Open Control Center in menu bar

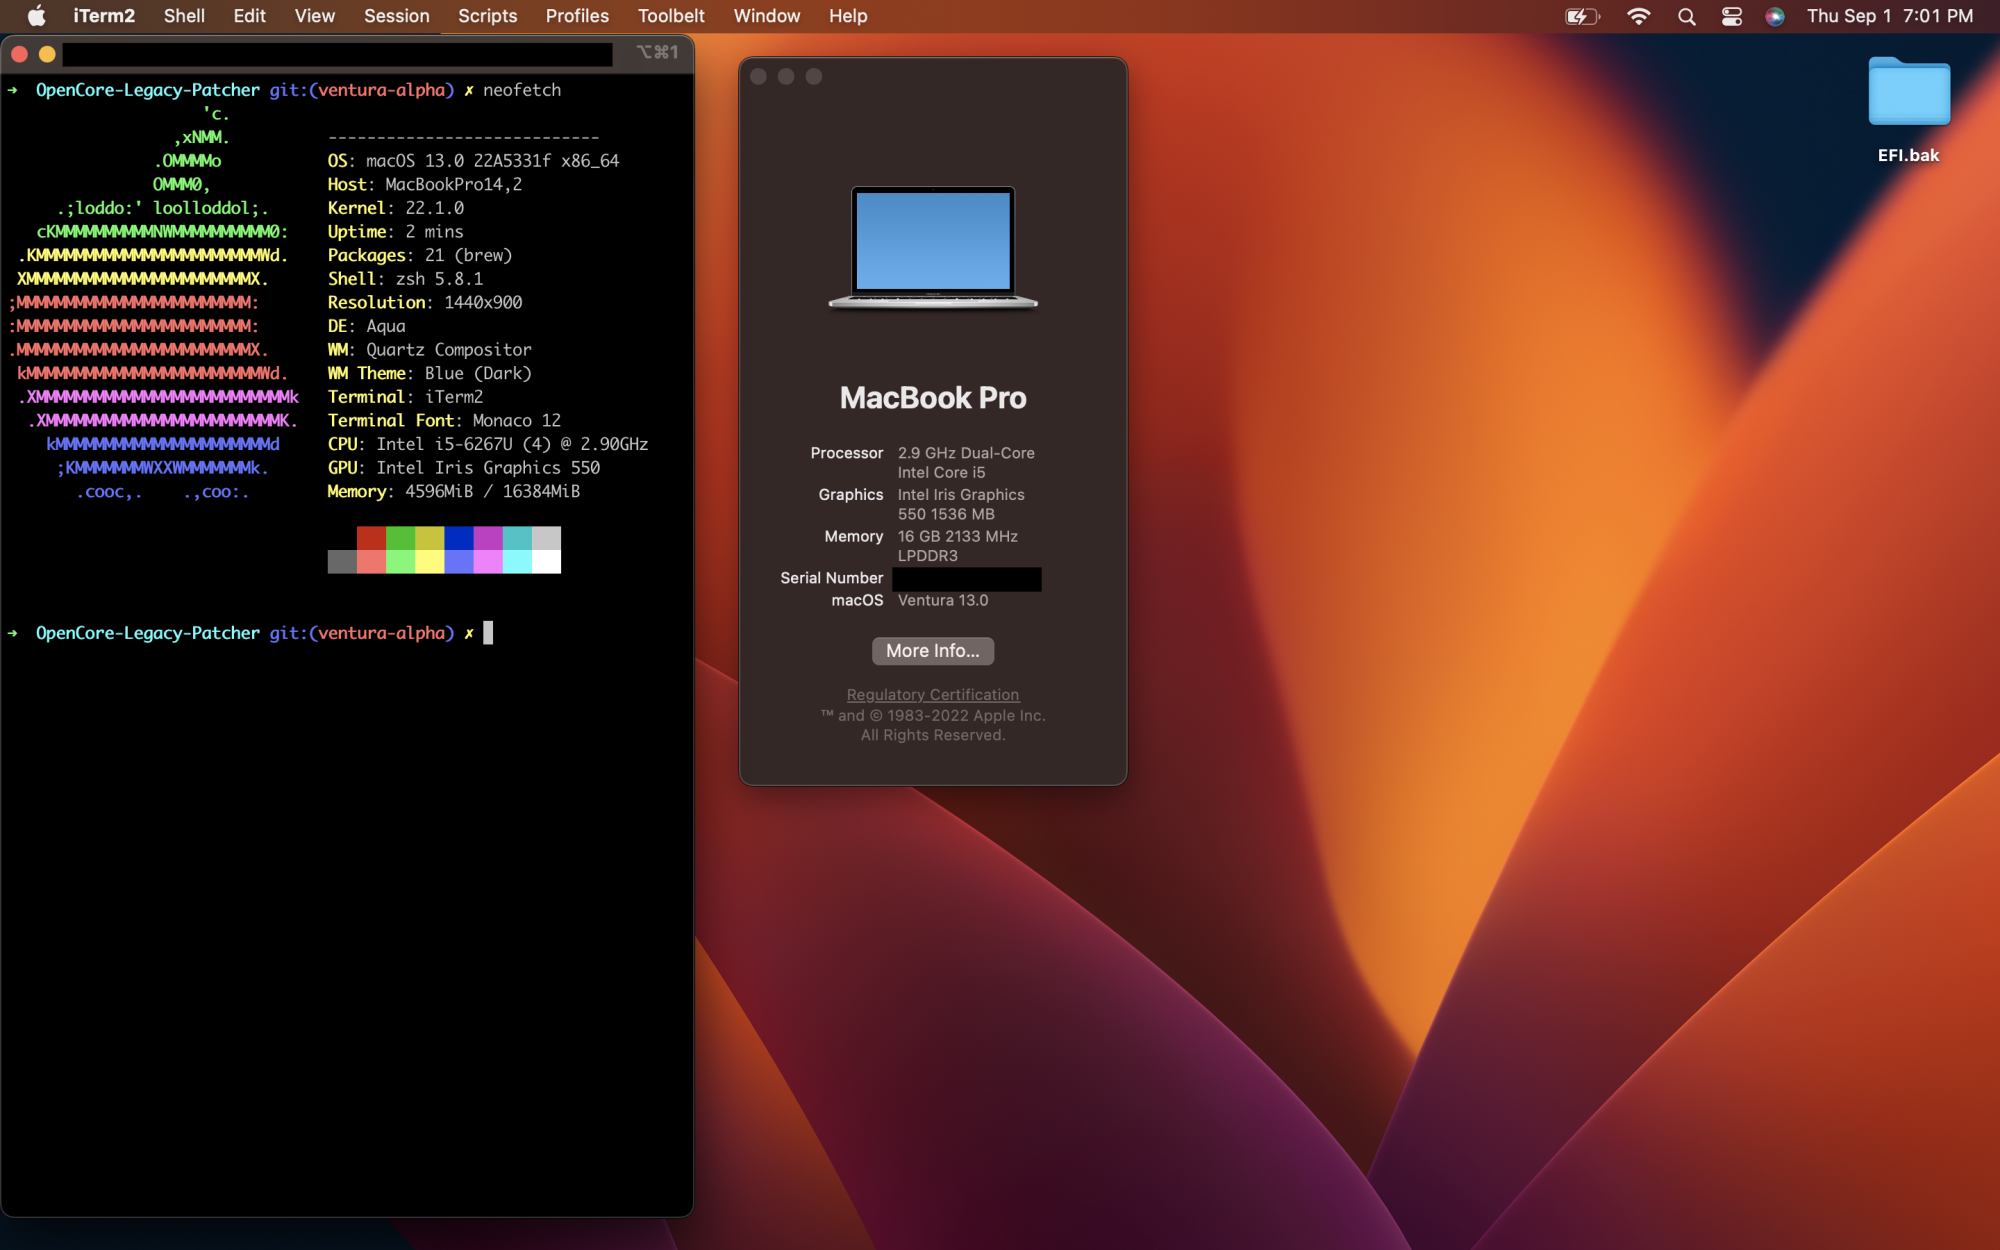click(x=1731, y=16)
